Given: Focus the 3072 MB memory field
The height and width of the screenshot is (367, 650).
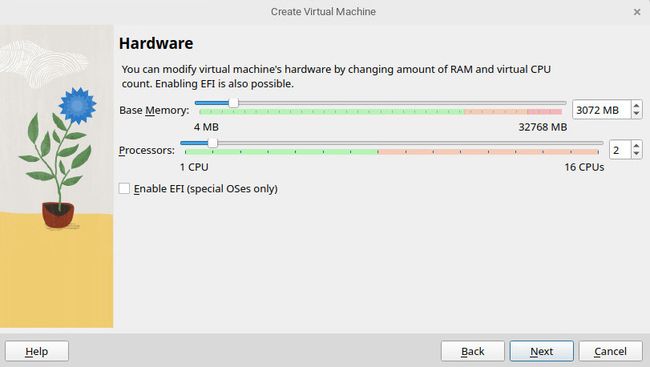Looking at the screenshot, I should click(x=602, y=110).
